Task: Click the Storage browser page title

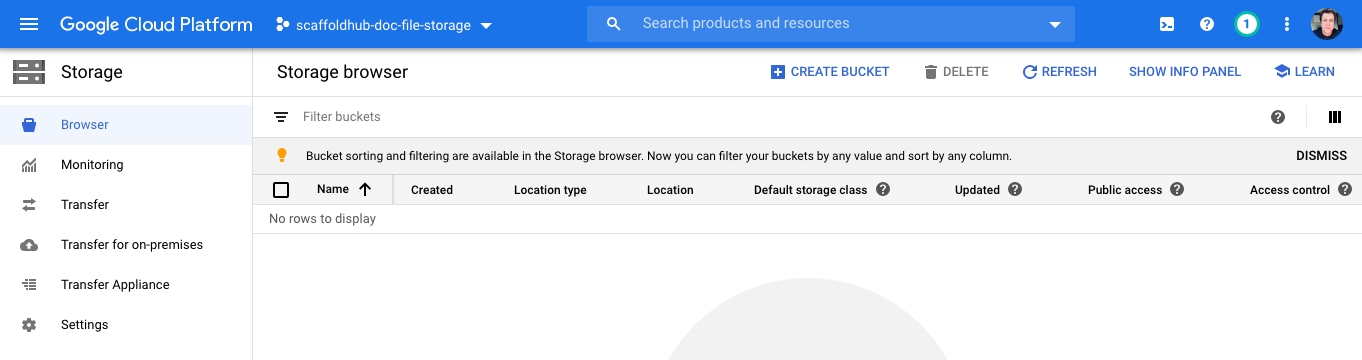Action: pyautogui.click(x=342, y=72)
